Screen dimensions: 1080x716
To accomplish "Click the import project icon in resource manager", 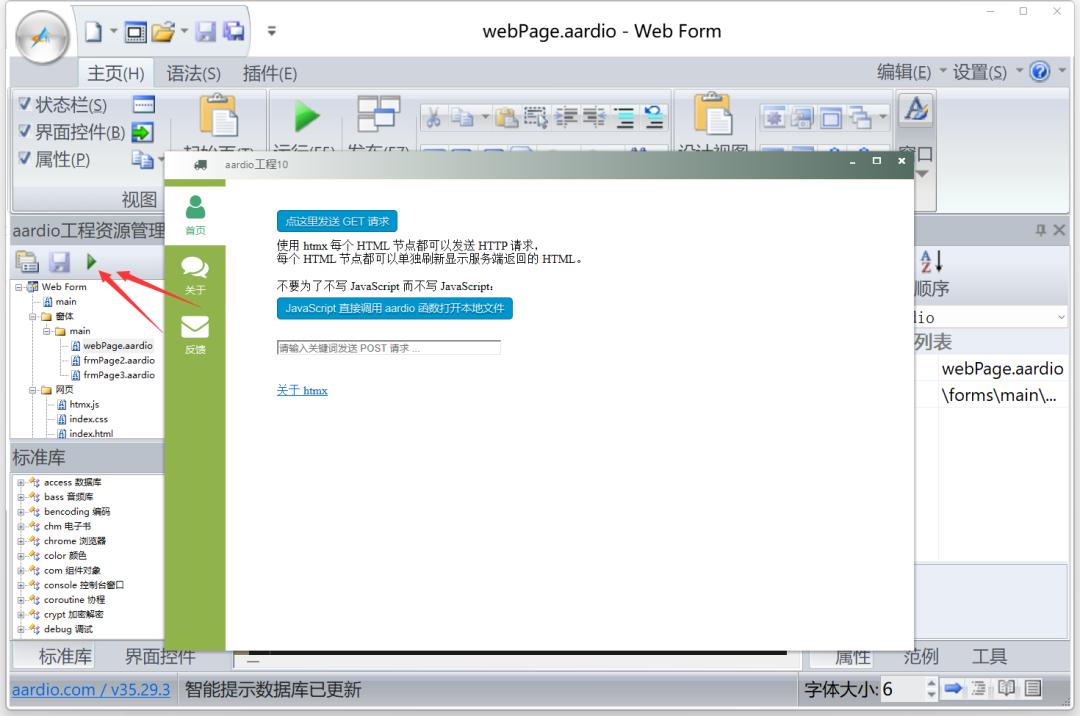I will click(27, 262).
